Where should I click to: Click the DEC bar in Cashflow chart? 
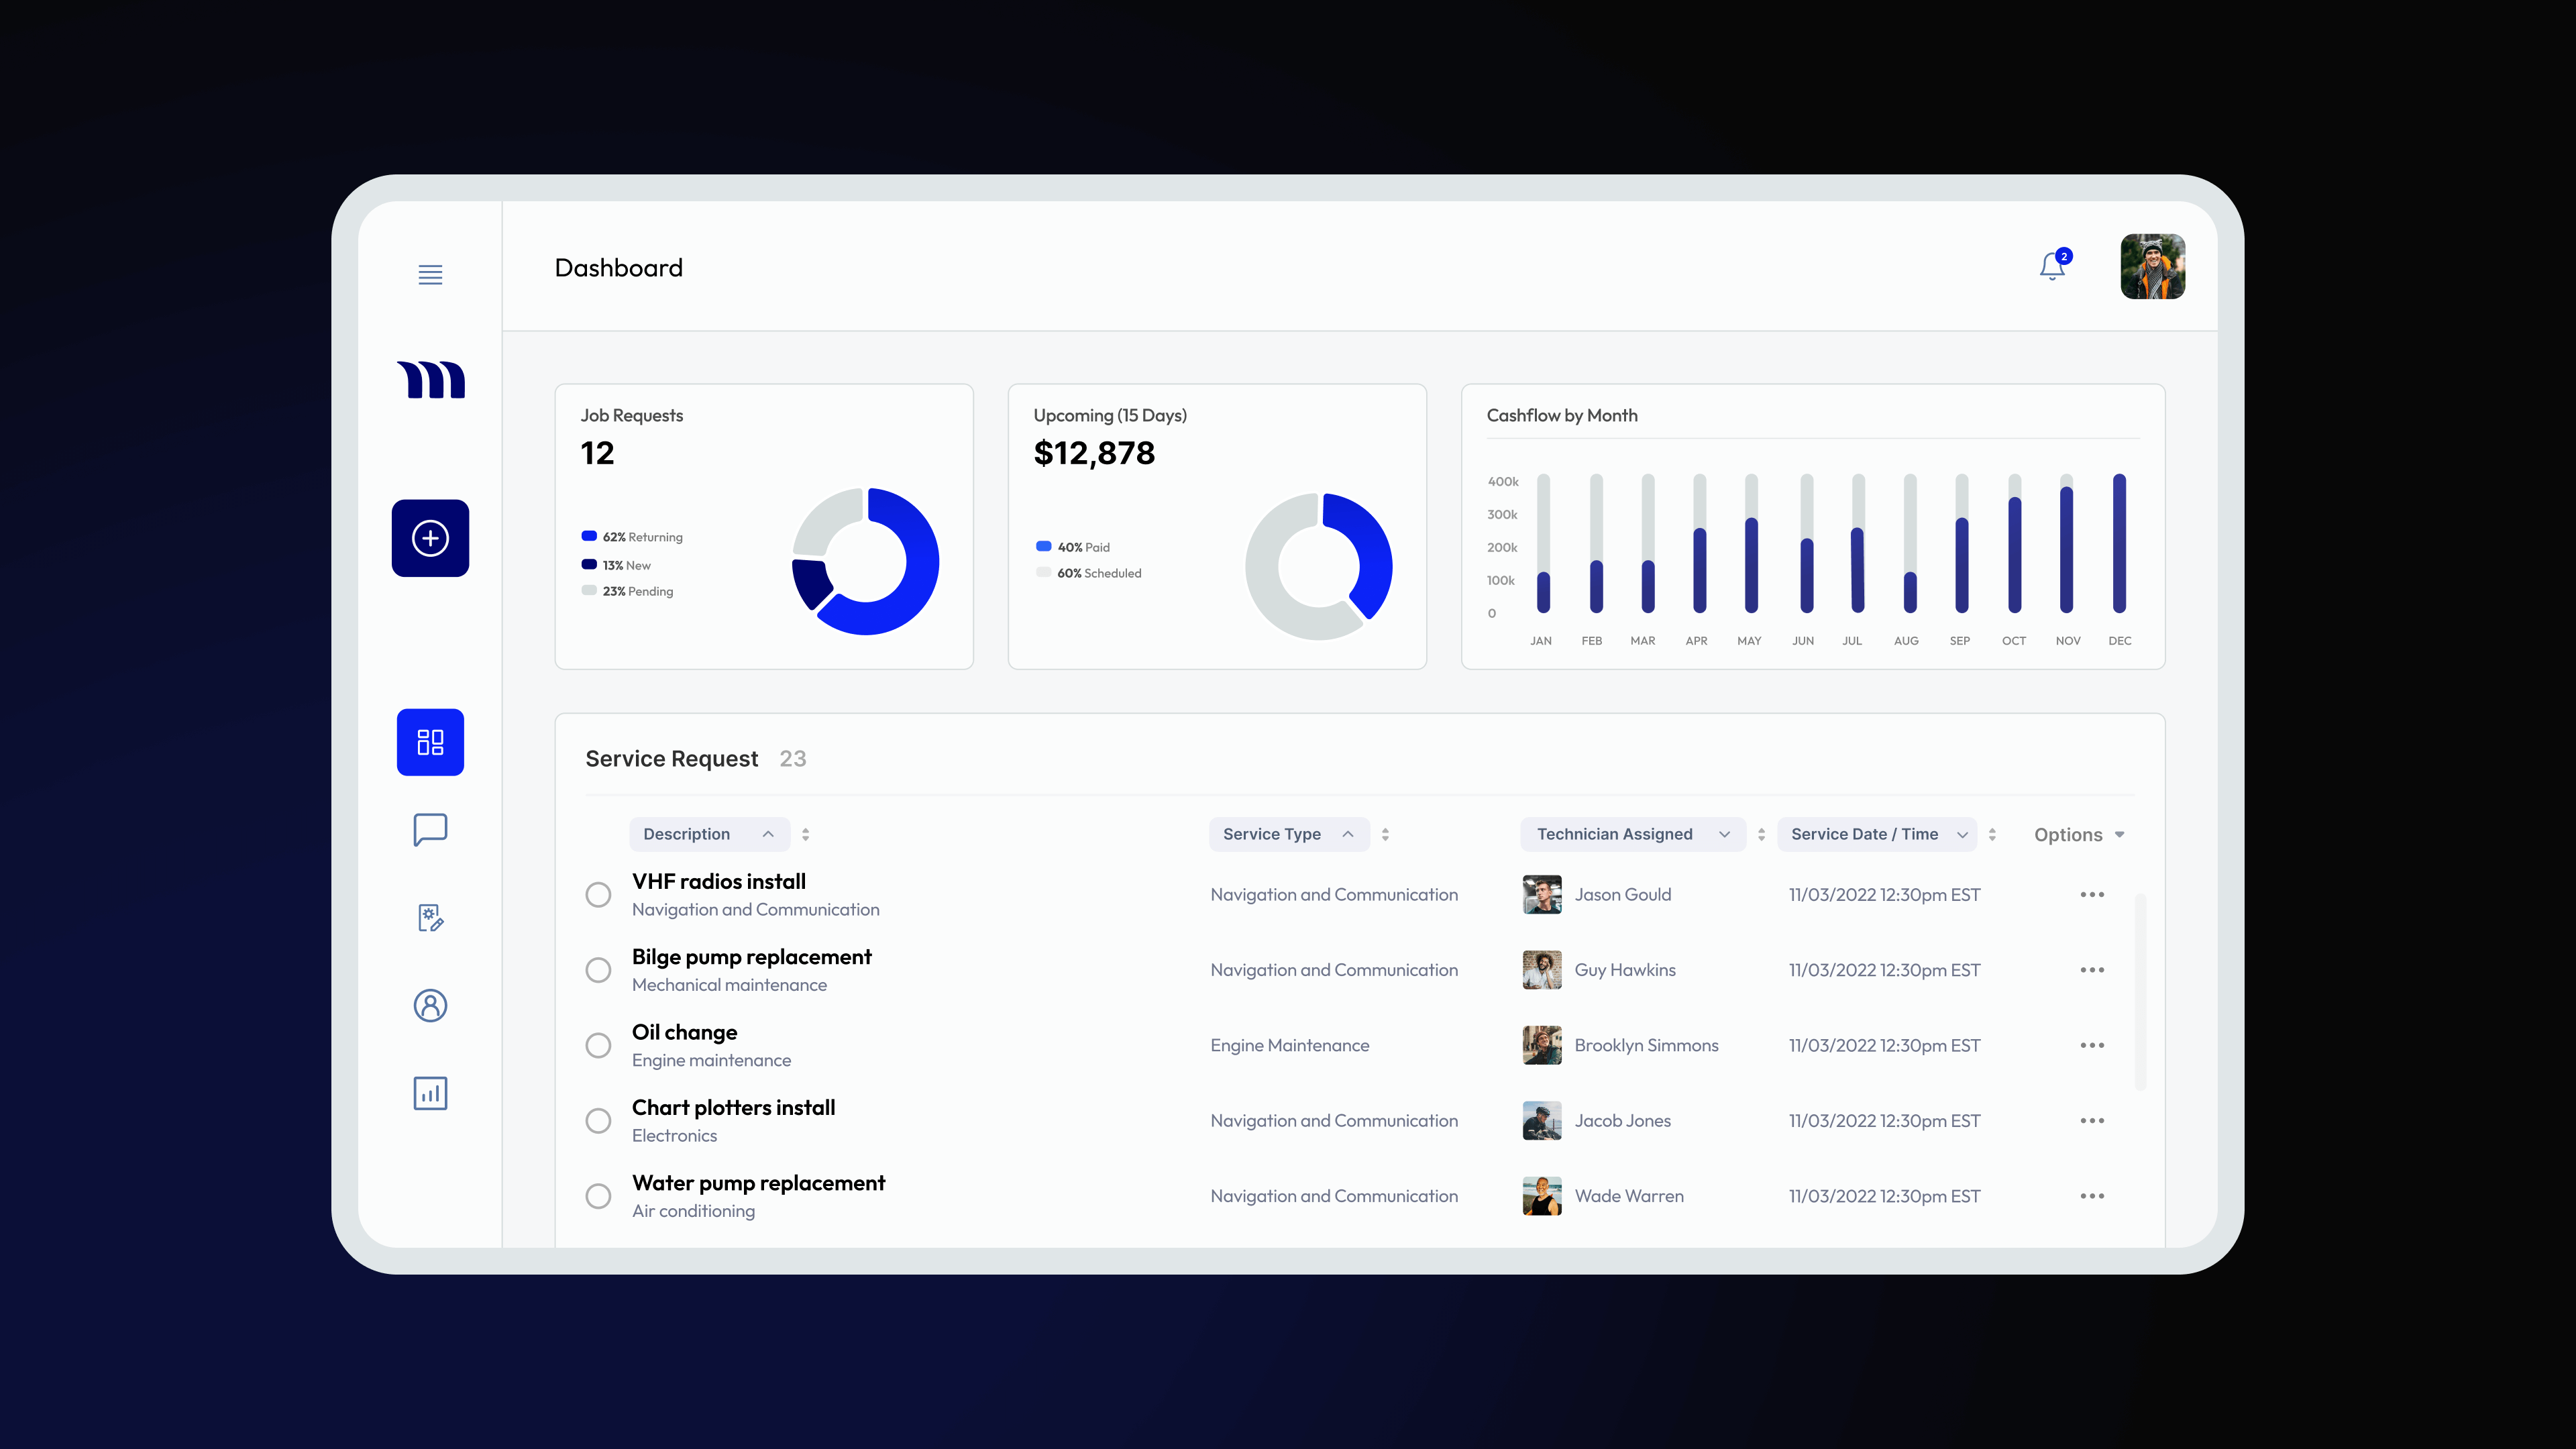click(x=2119, y=544)
